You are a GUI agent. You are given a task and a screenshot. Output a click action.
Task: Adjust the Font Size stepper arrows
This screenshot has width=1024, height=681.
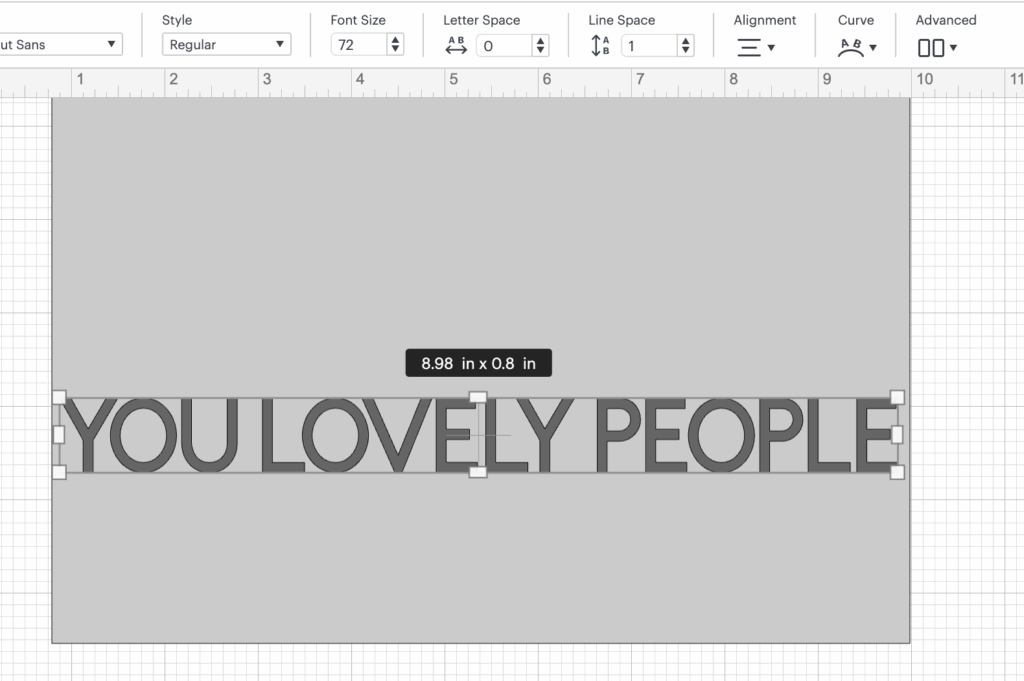(x=395, y=45)
